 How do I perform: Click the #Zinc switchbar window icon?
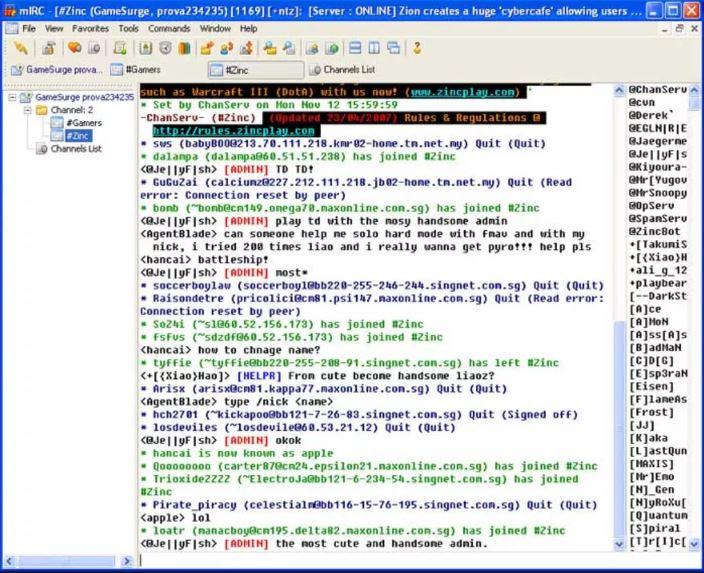pyautogui.click(x=217, y=70)
